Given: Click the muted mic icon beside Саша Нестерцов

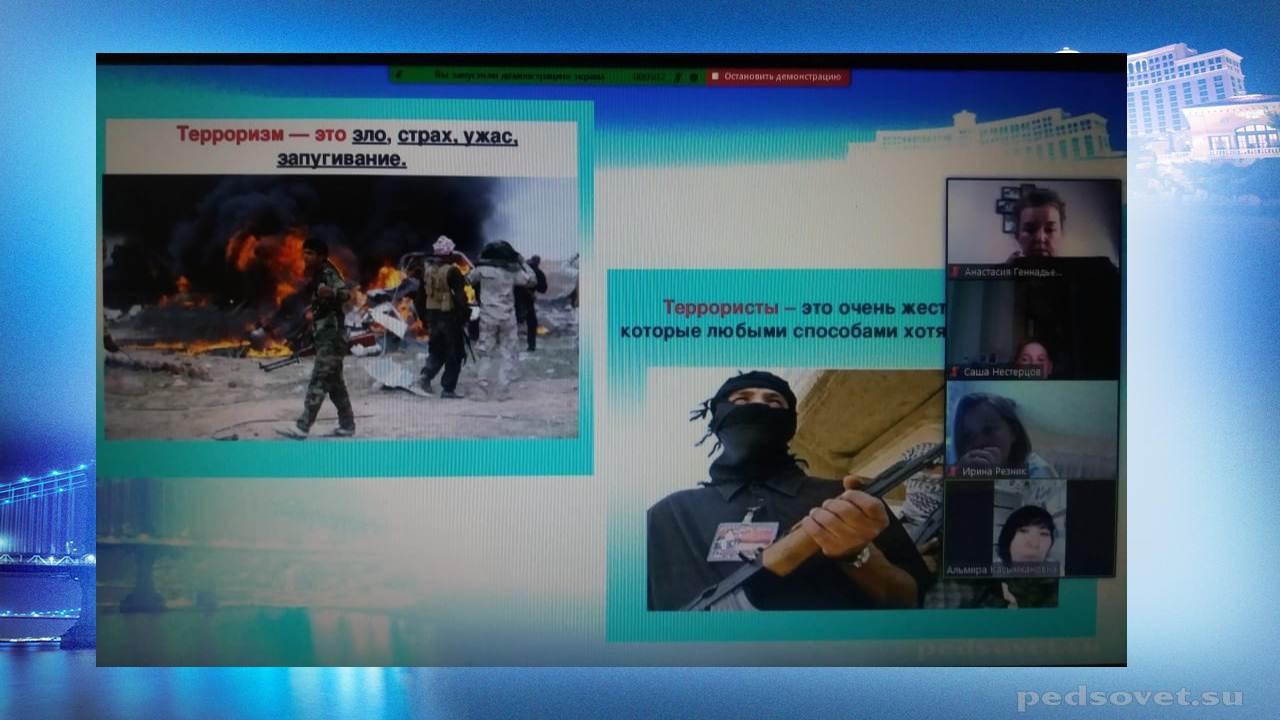Looking at the screenshot, I should (955, 371).
